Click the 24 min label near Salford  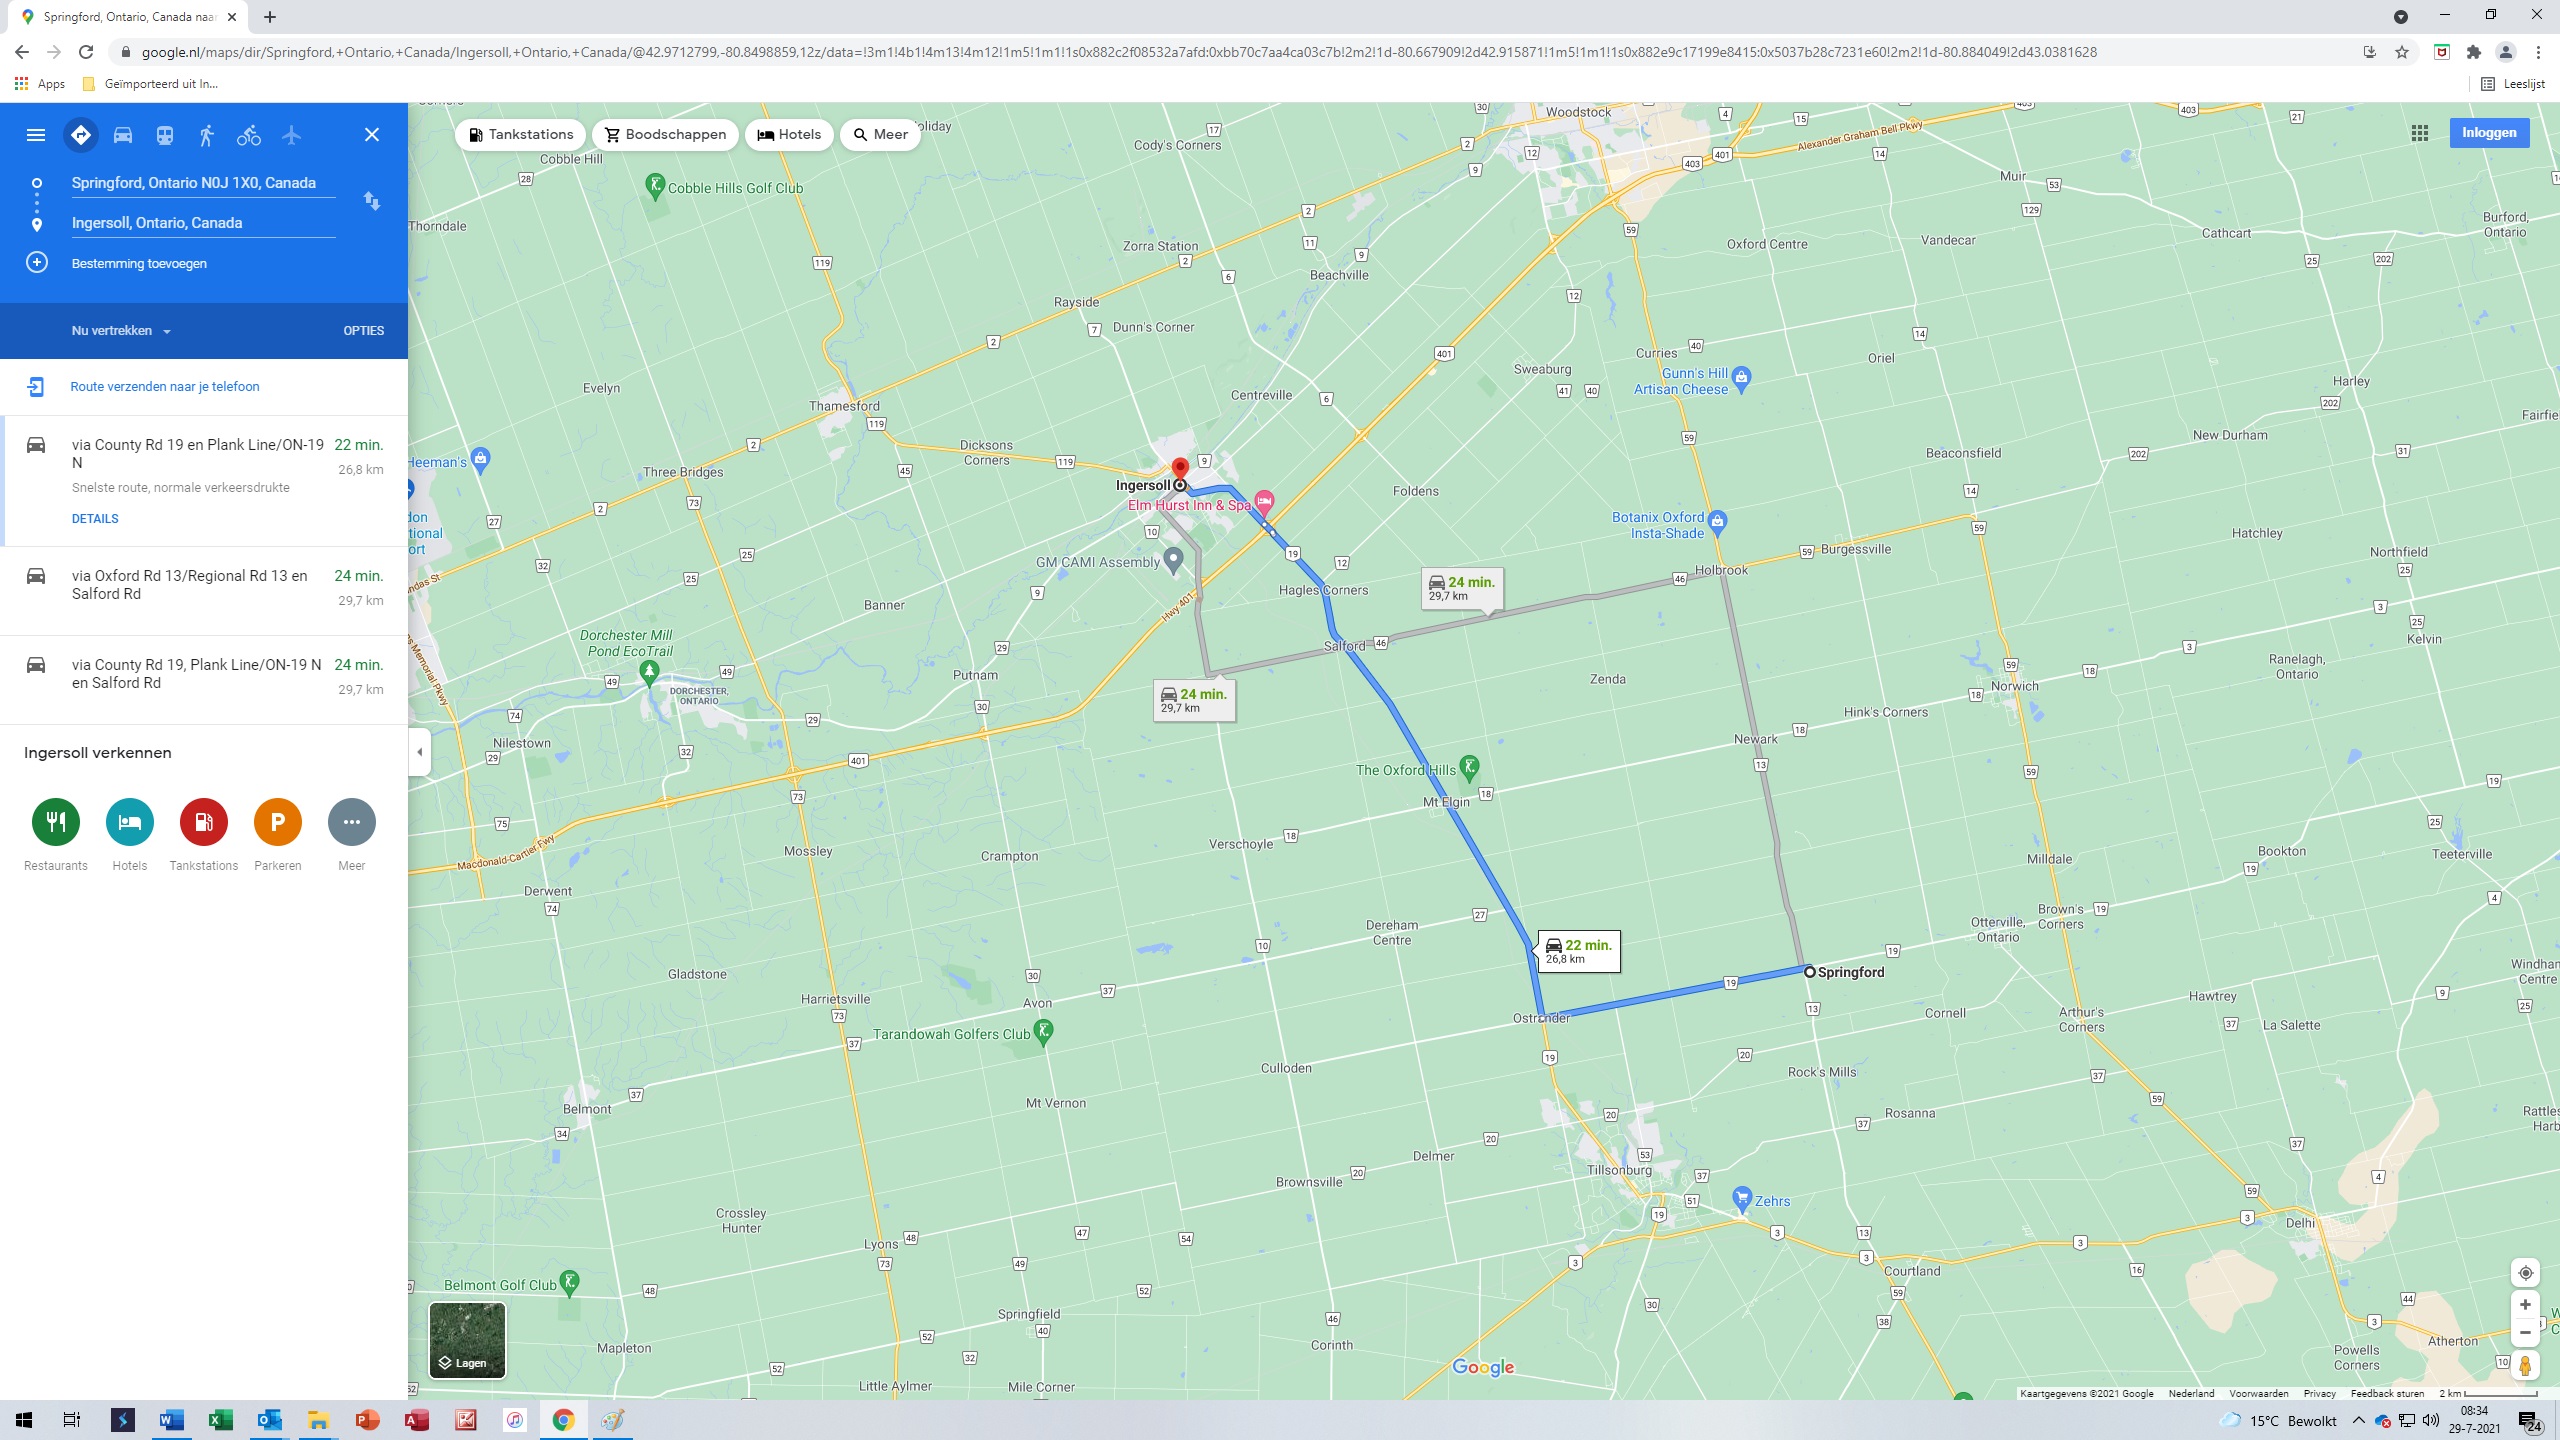(1193, 700)
